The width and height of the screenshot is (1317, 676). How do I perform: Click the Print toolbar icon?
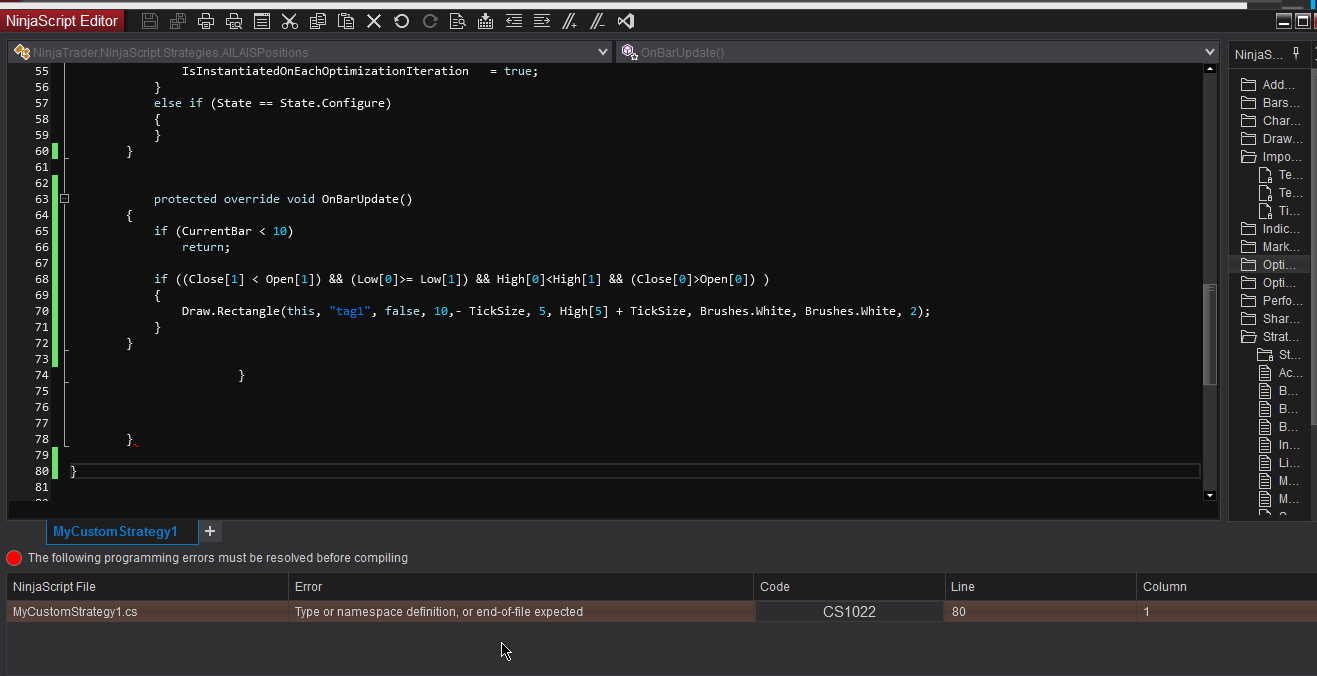(x=206, y=21)
